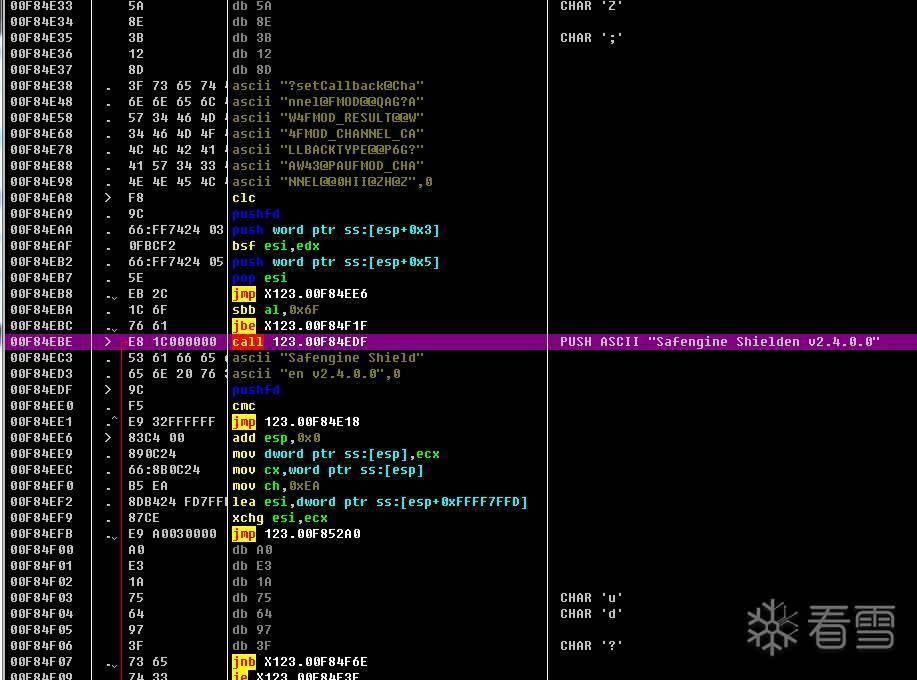The width and height of the screenshot is (917, 680).
Task: Click ascii "en v2.4.0.0",0 data line
Action: coord(316,374)
